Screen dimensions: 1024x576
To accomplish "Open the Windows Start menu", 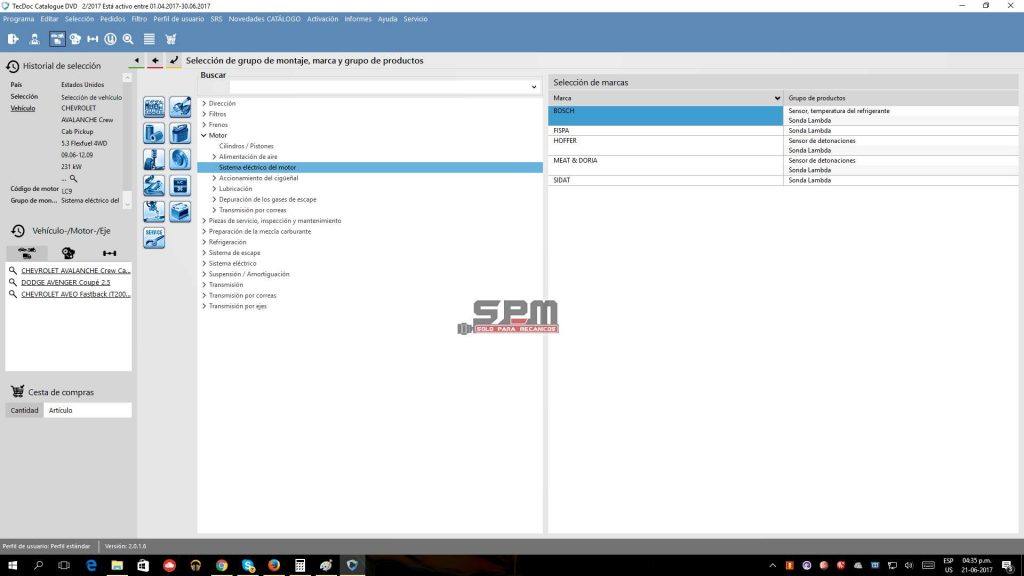I will pos(12,566).
